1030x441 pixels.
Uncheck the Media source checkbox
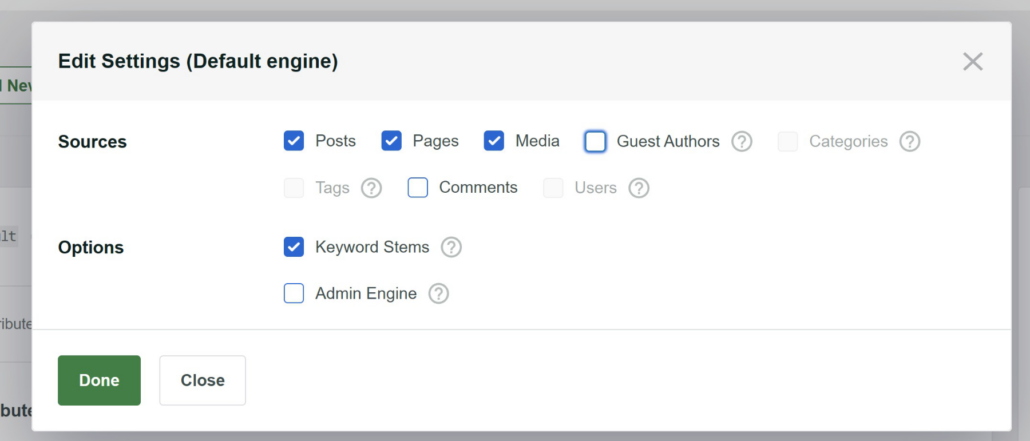494,141
